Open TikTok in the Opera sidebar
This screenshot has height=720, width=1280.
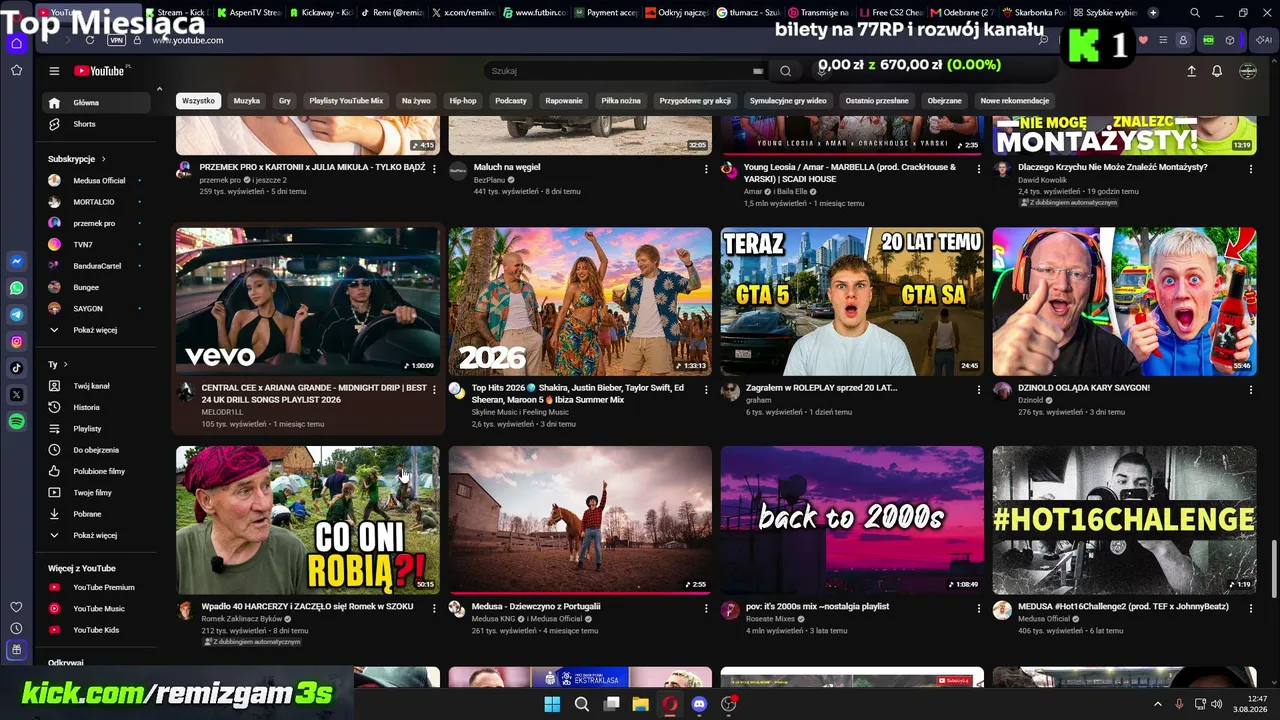coord(16,368)
